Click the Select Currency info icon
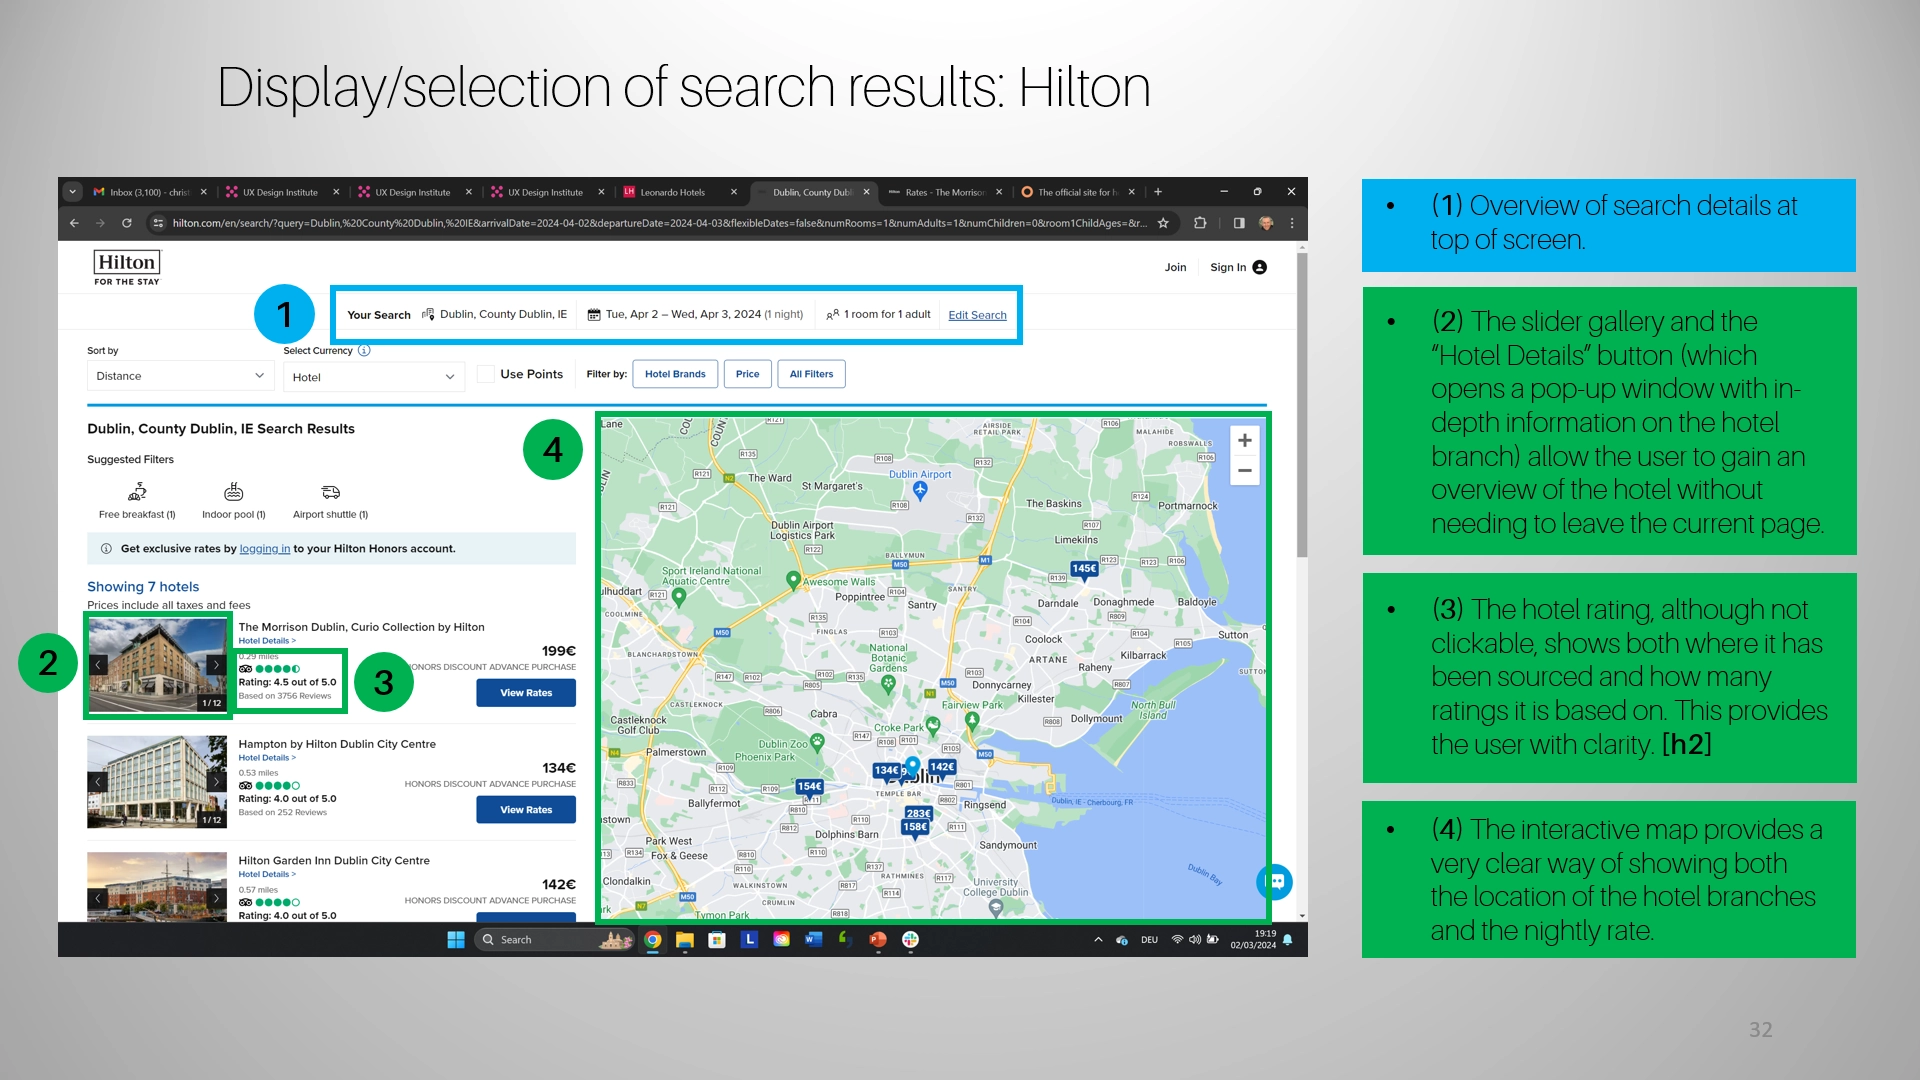The width and height of the screenshot is (1920, 1080). [364, 351]
